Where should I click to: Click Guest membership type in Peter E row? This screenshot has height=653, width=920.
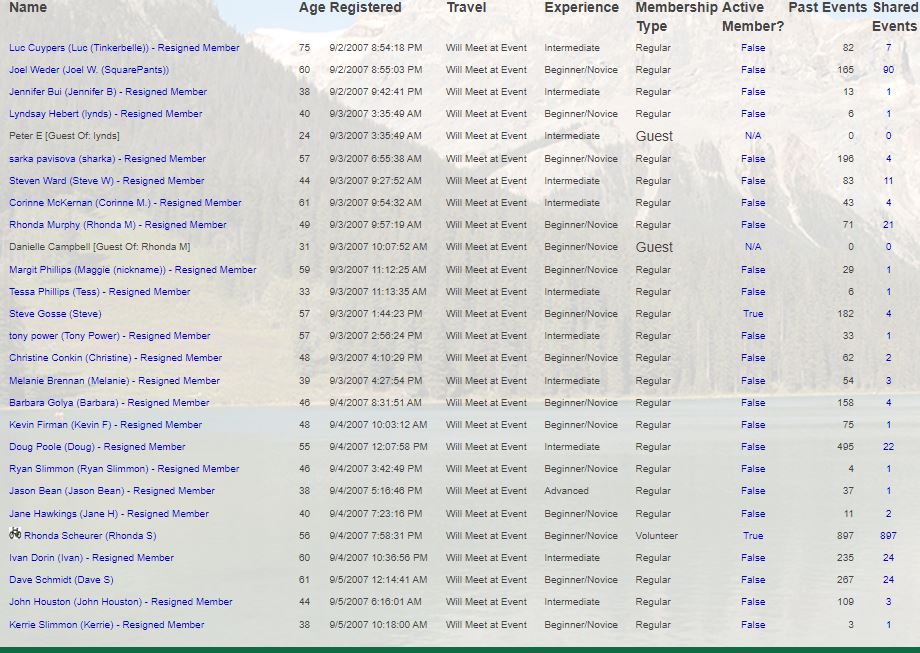pyautogui.click(x=654, y=136)
